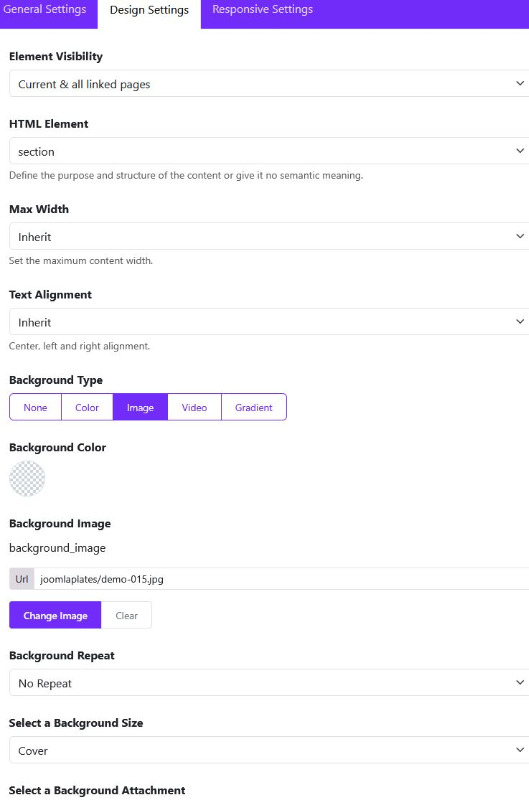Click the Change Image button
The image size is (529, 800).
(x=55, y=615)
